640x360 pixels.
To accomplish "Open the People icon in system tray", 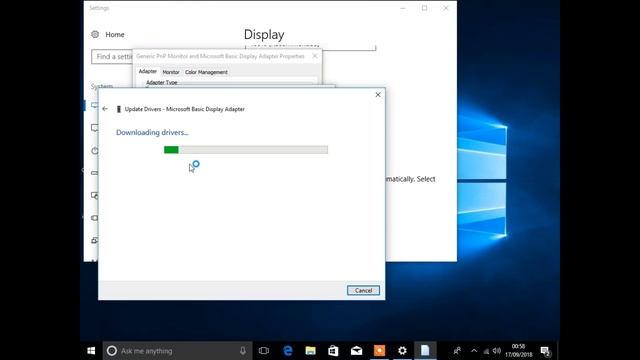I will 457,351.
